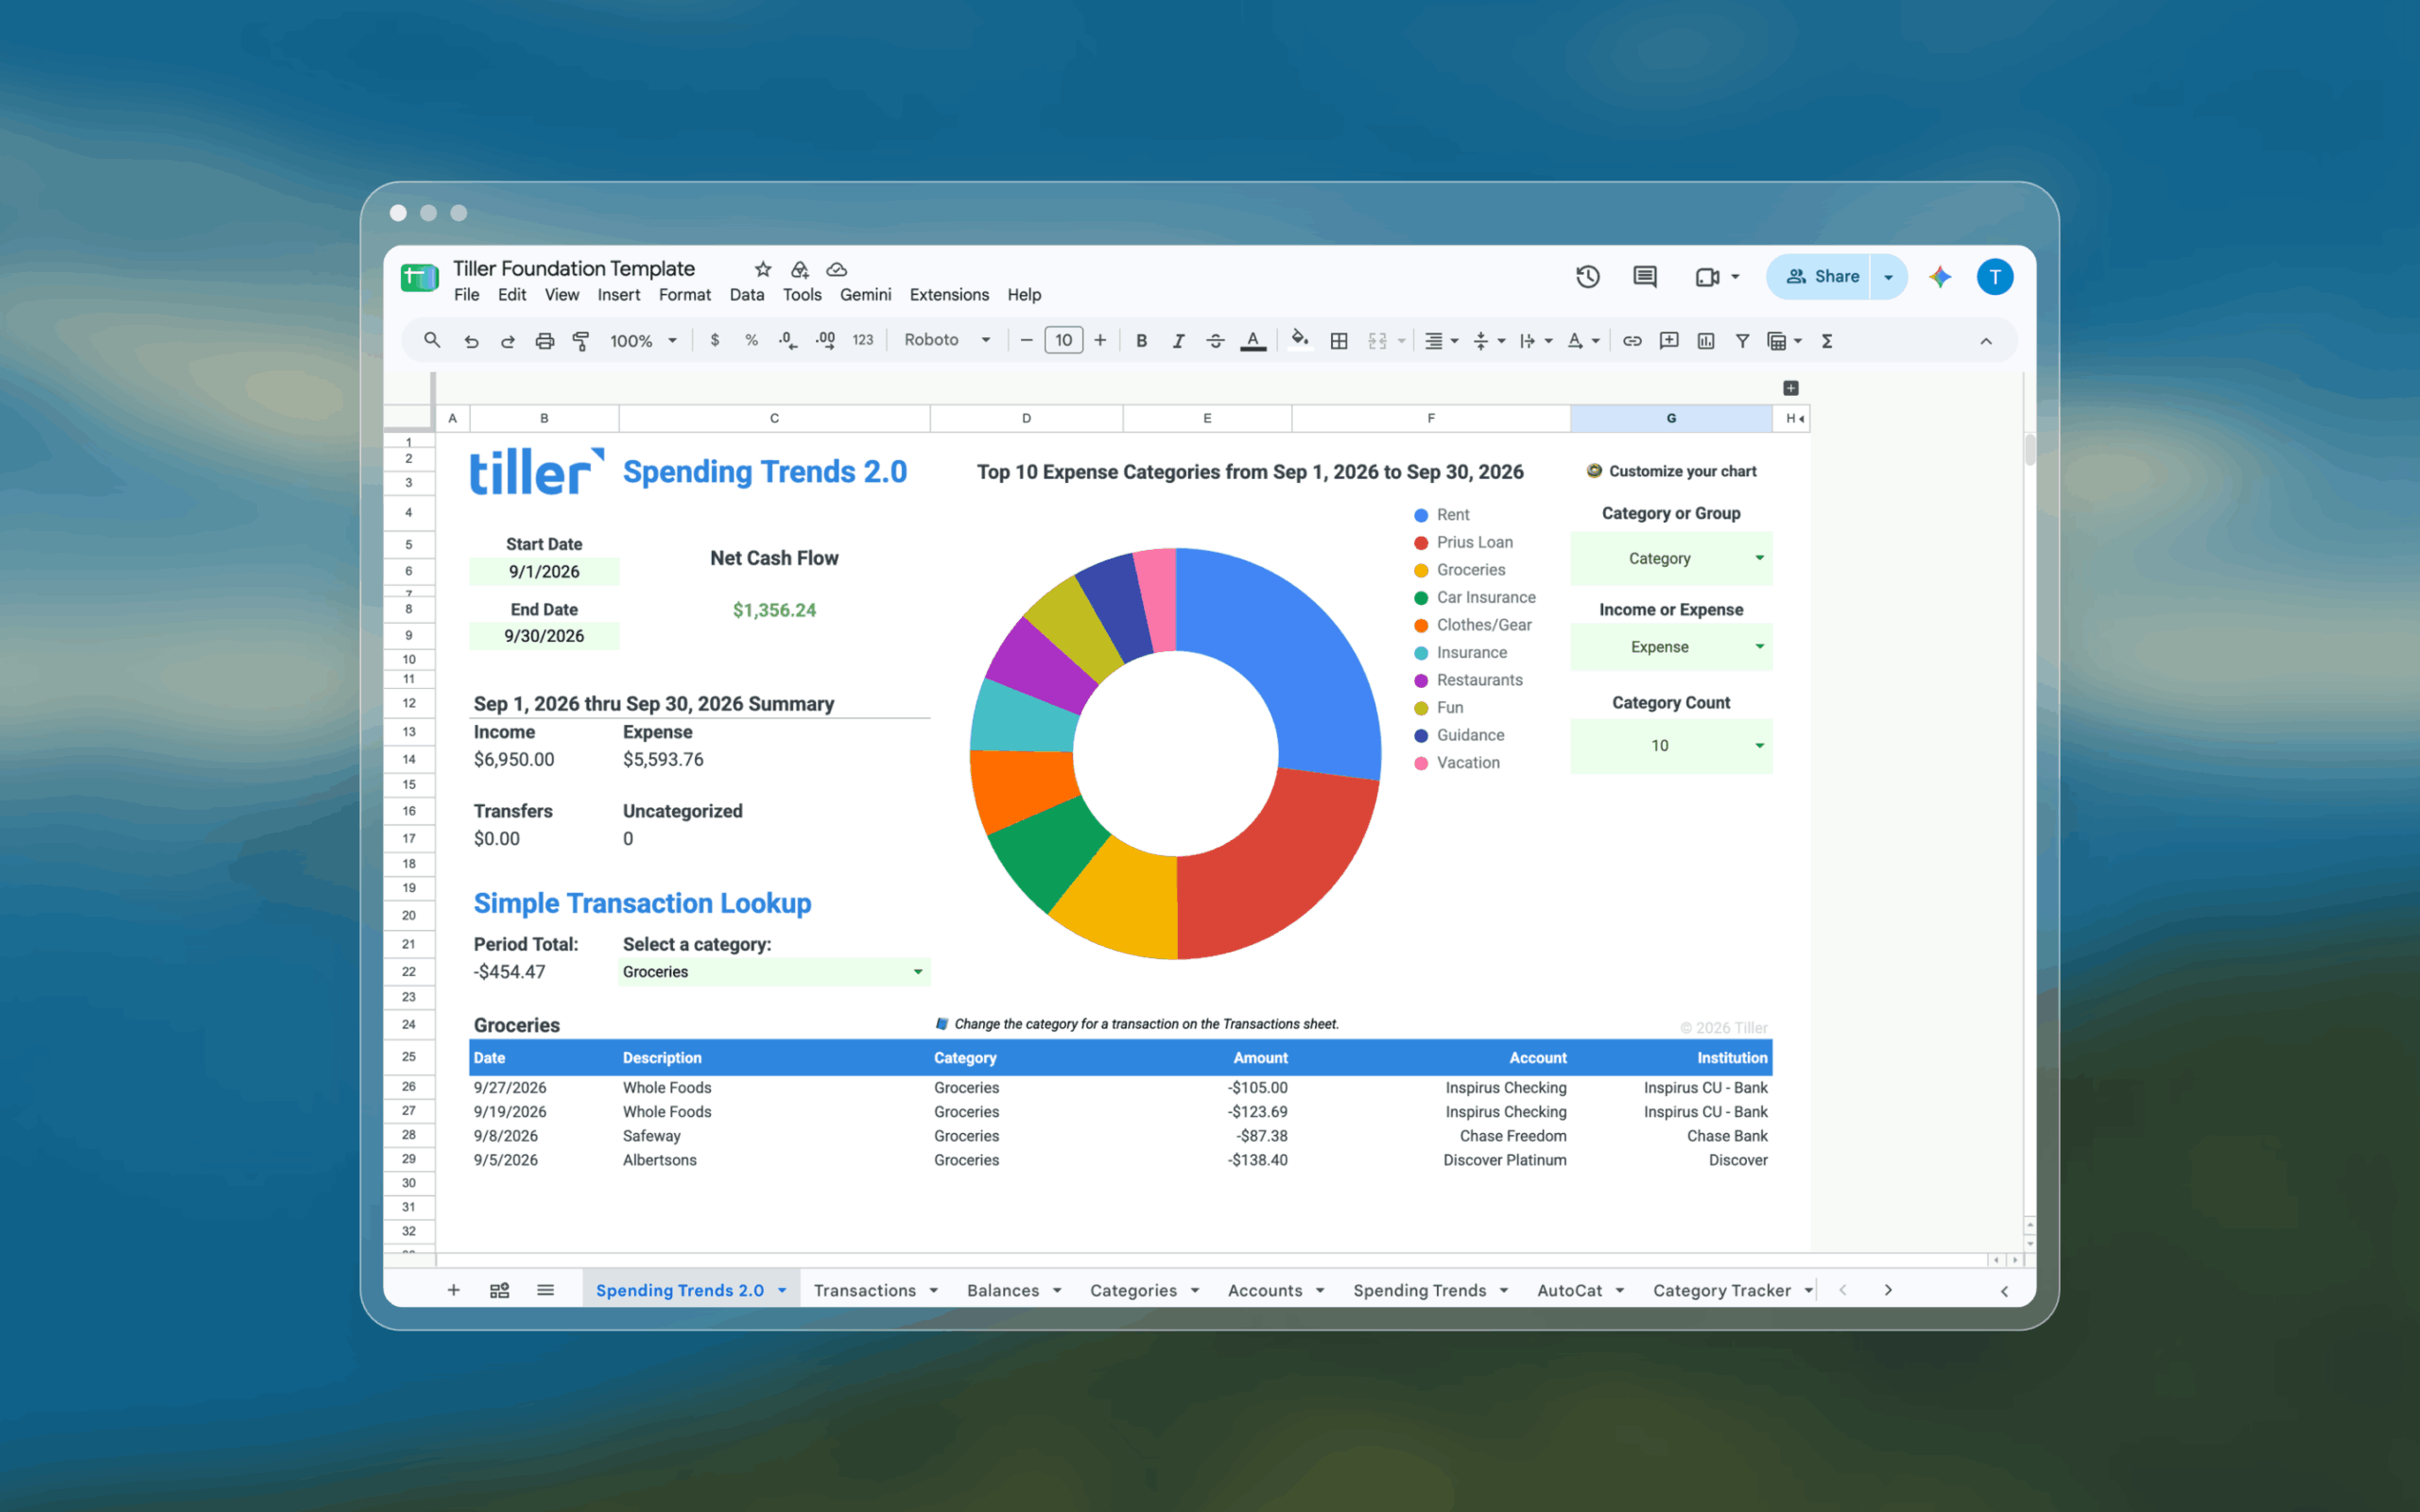Click the fill color paint bucket
This screenshot has height=1512, width=2420.
coord(1300,341)
